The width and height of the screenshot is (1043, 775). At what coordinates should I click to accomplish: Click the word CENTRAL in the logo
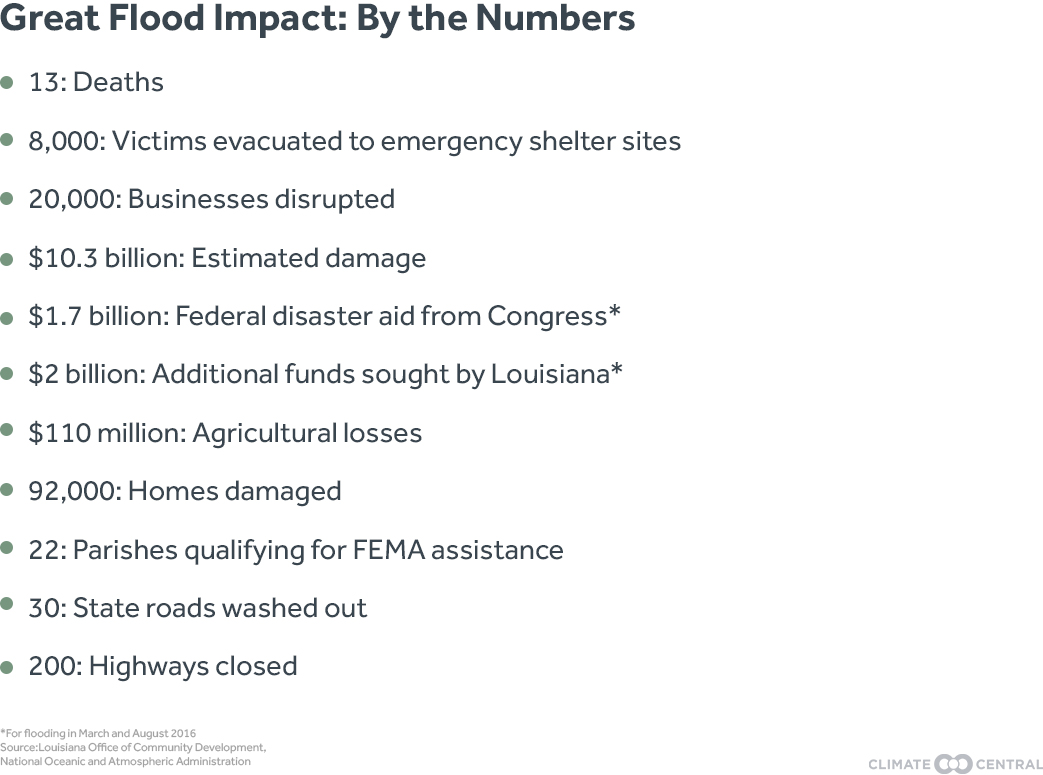(x=1009, y=765)
